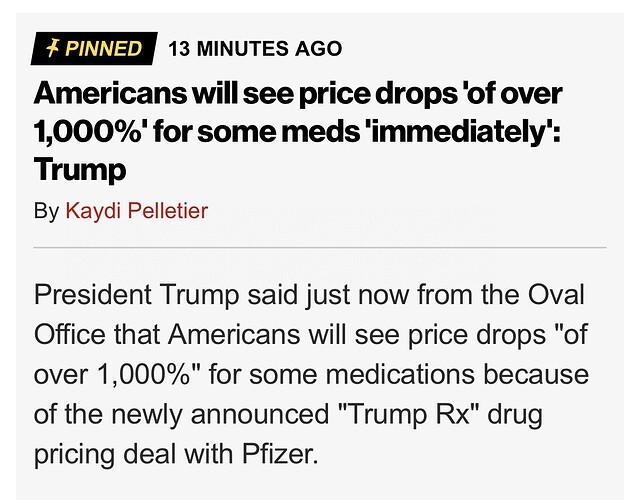
Task: Click "1,000%" in the body paragraph
Action: [x=145, y=376]
